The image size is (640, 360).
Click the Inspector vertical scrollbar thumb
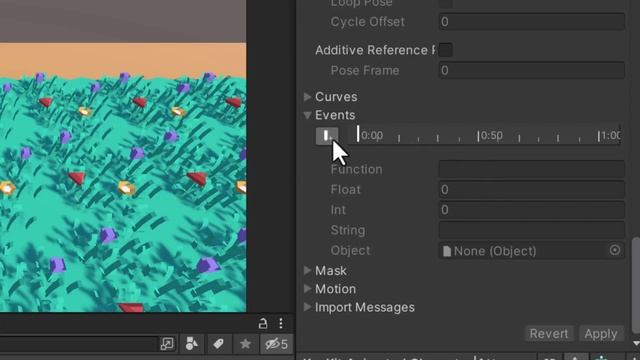pos(636,286)
